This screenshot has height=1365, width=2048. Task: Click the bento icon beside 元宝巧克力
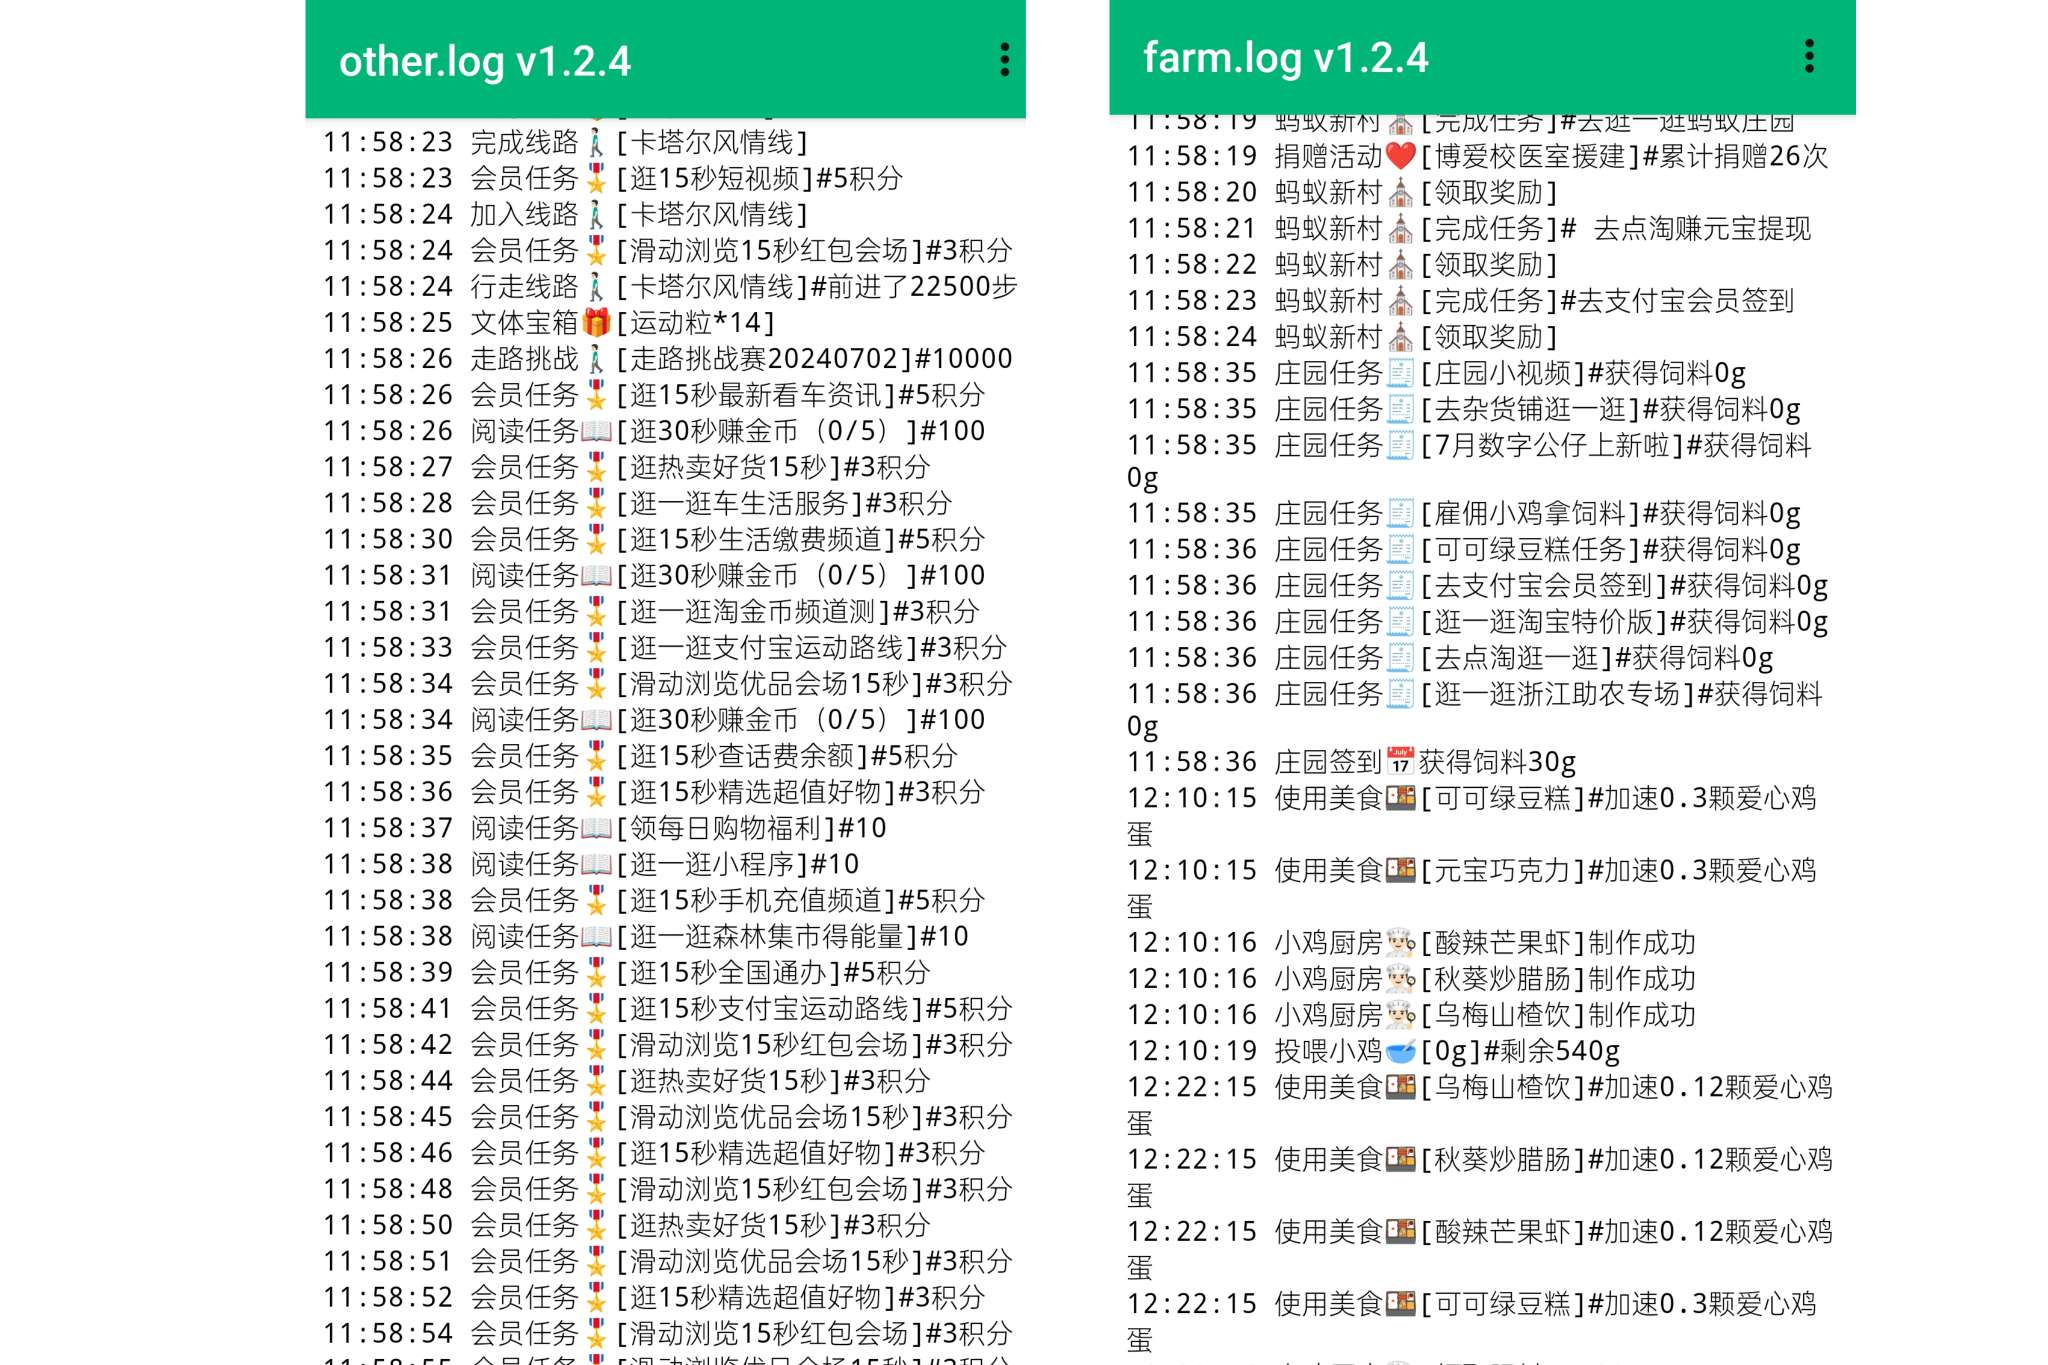1401,870
